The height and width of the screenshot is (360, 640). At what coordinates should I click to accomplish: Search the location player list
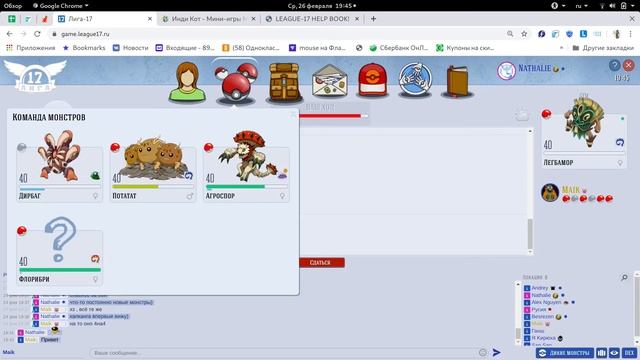pyautogui.click(x=624, y=278)
